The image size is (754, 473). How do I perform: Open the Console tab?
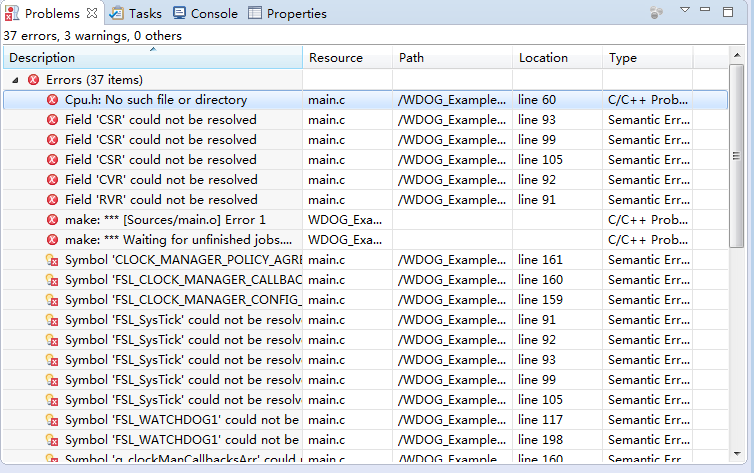(x=205, y=13)
